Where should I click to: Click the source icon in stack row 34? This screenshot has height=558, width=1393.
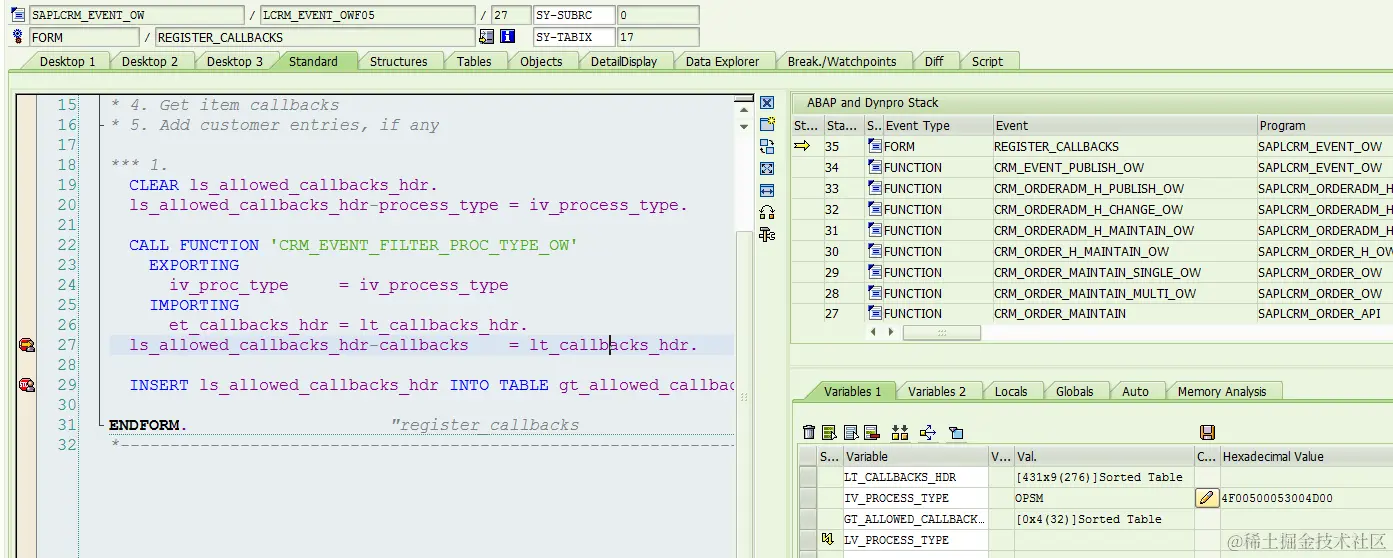pyautogui.click(x=874, y=167)
